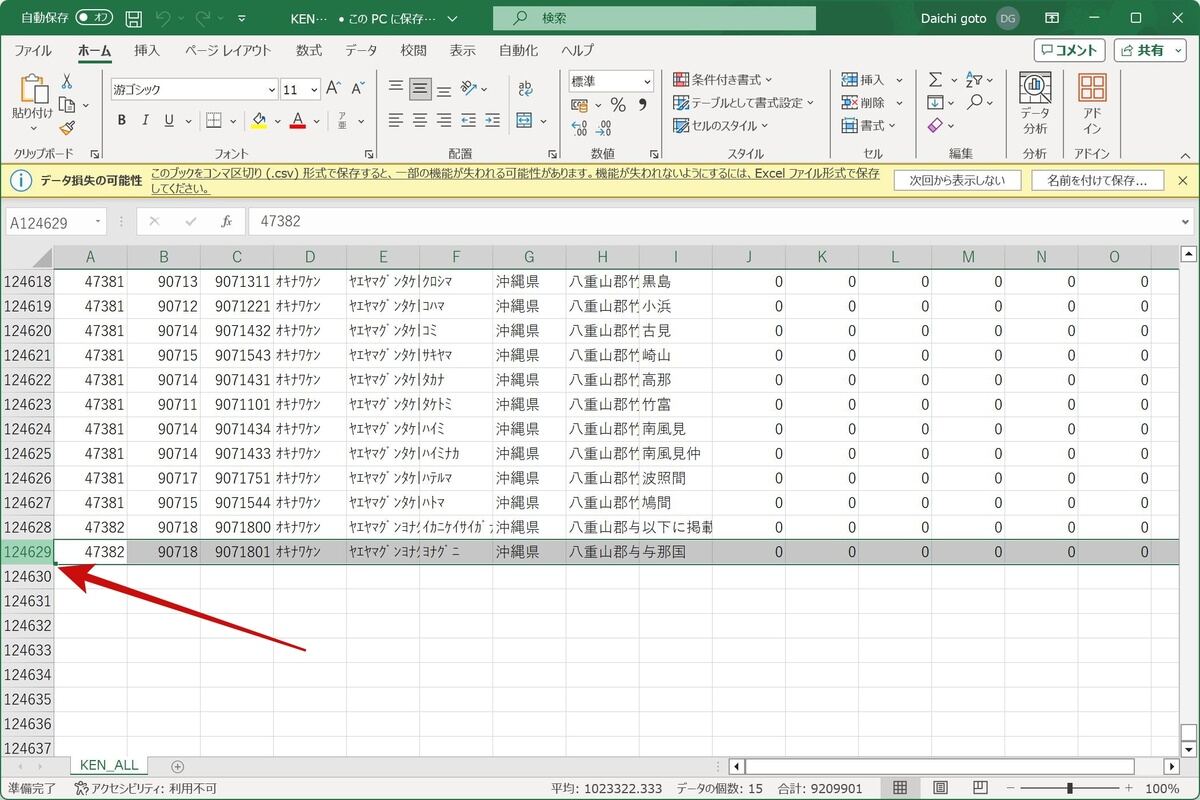
Task: Click the Sort and Filter icon
Action: click(975, 80)
